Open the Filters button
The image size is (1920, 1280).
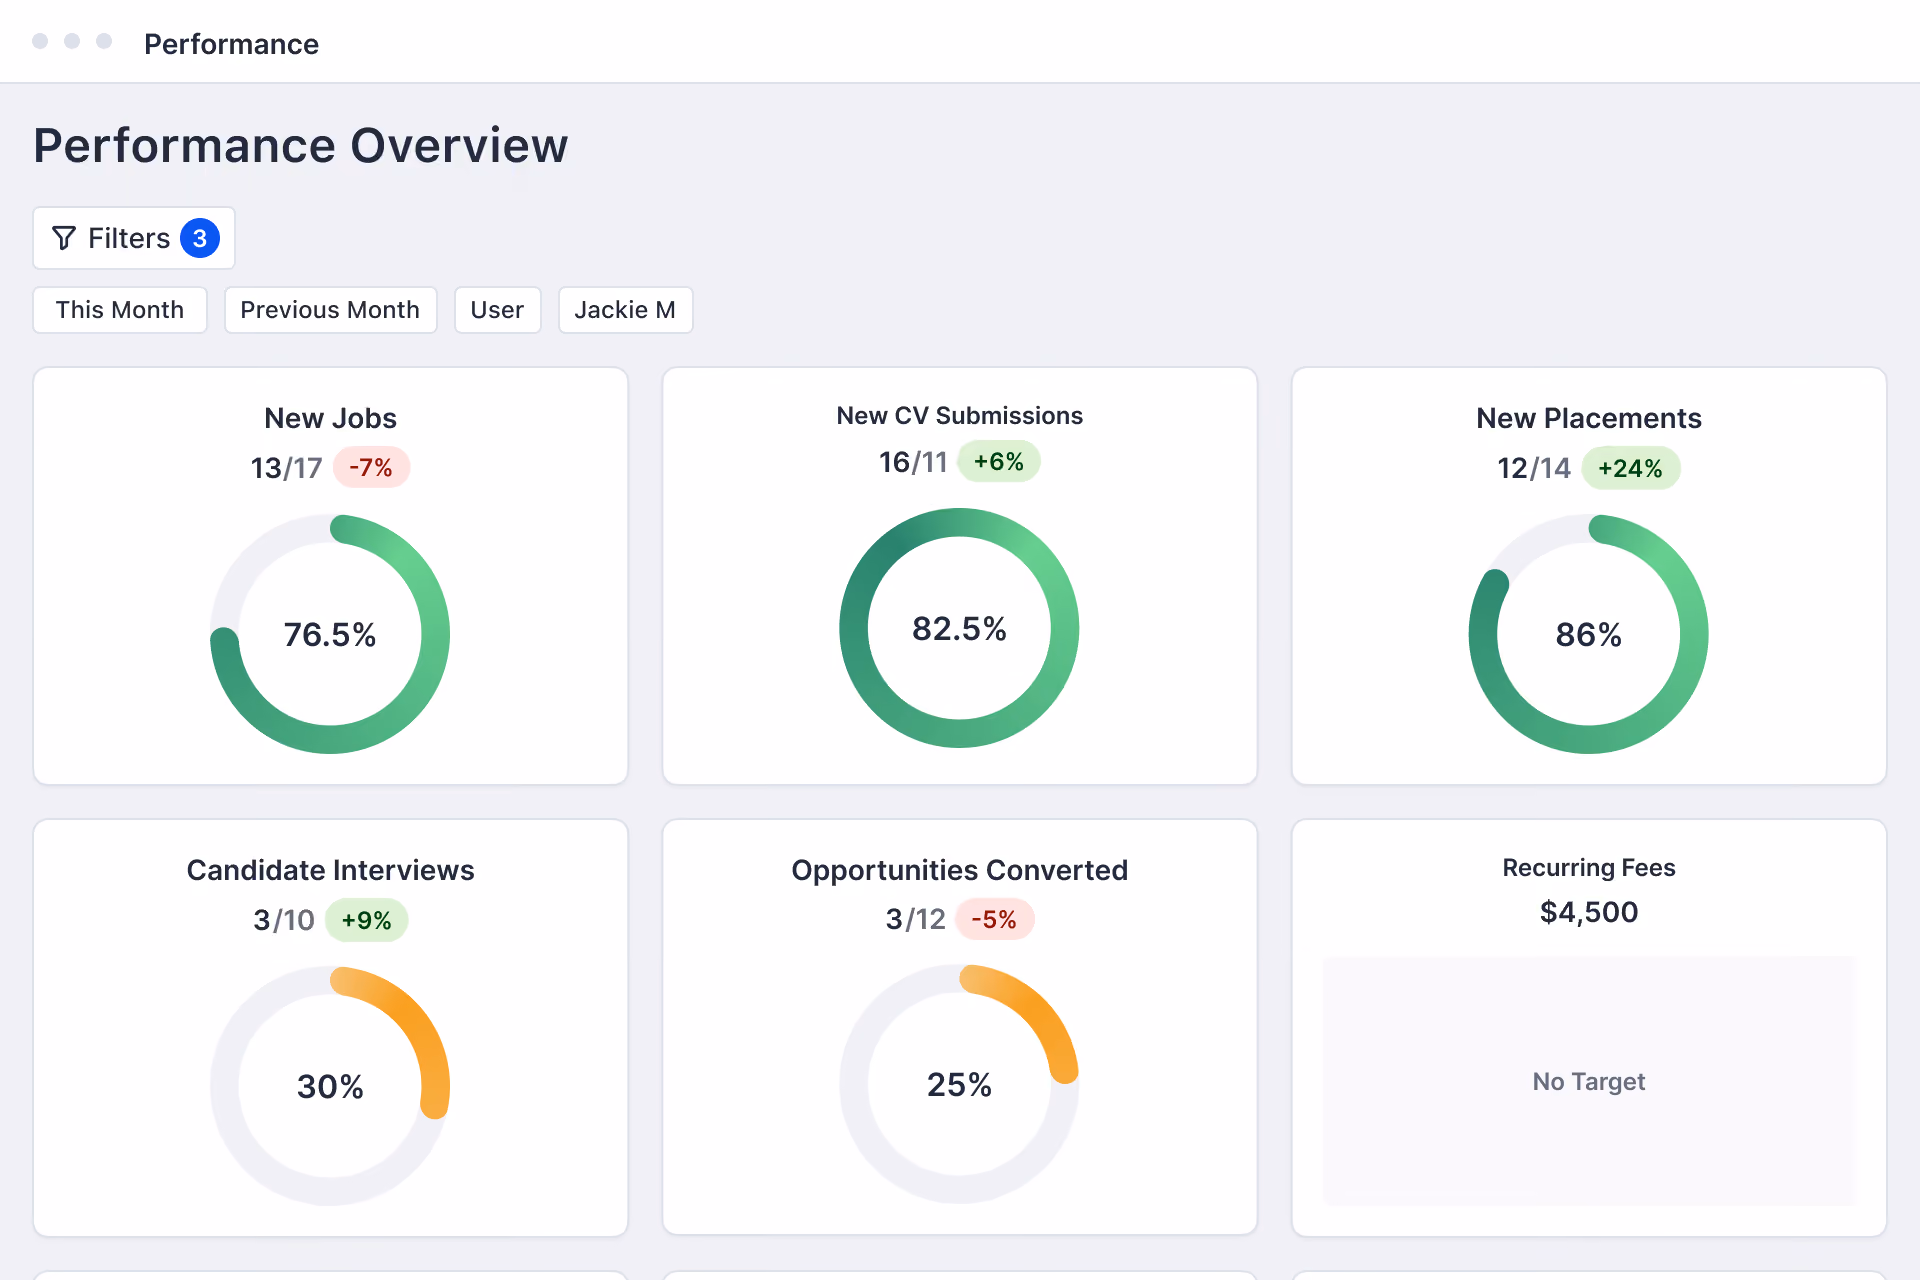(x=134, y=238)
